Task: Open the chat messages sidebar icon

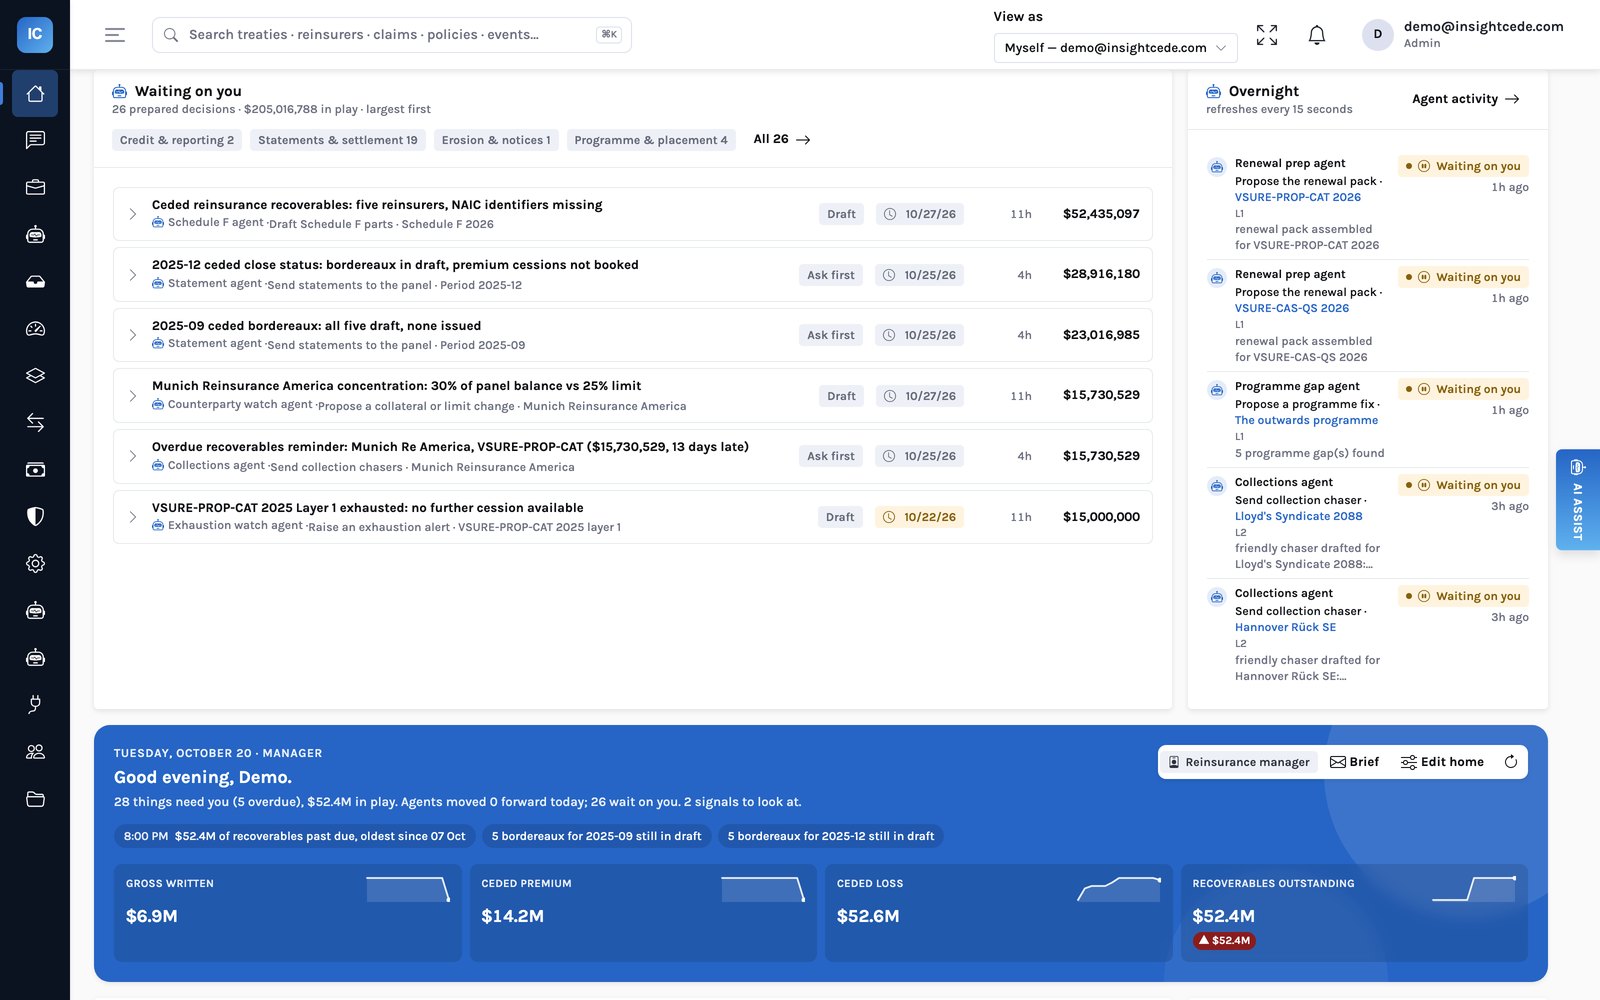Action: pos(35,140)
